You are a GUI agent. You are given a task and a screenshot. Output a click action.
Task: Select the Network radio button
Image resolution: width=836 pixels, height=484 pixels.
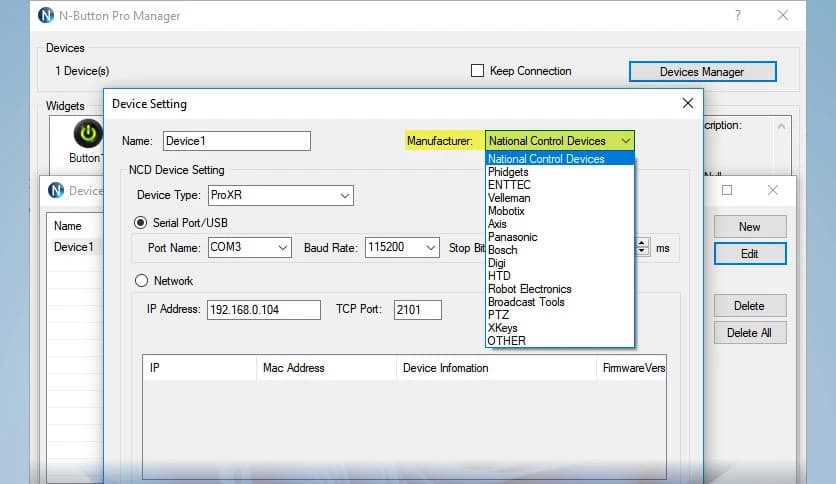[141, 281]
